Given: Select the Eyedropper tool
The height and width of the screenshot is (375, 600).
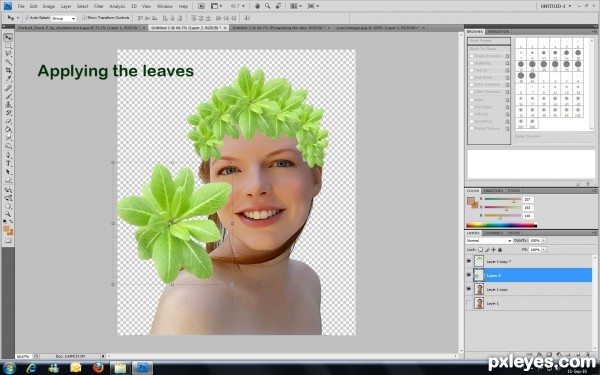Looking at the screenshot, I should 8,79.
